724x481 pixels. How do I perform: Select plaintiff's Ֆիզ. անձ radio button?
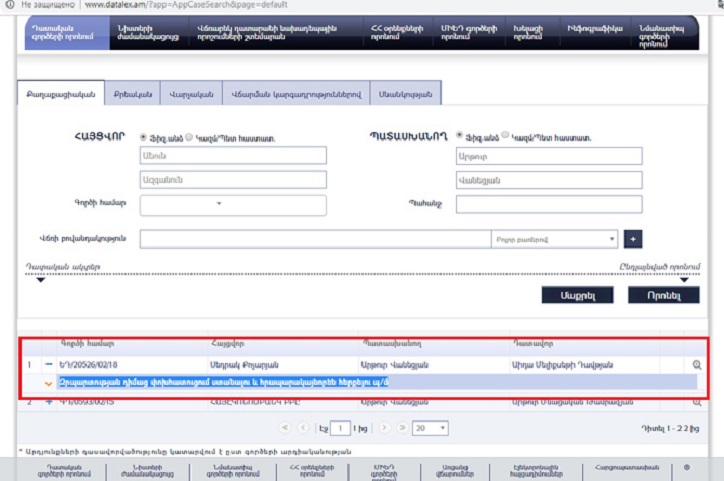(x=144, y=137)
